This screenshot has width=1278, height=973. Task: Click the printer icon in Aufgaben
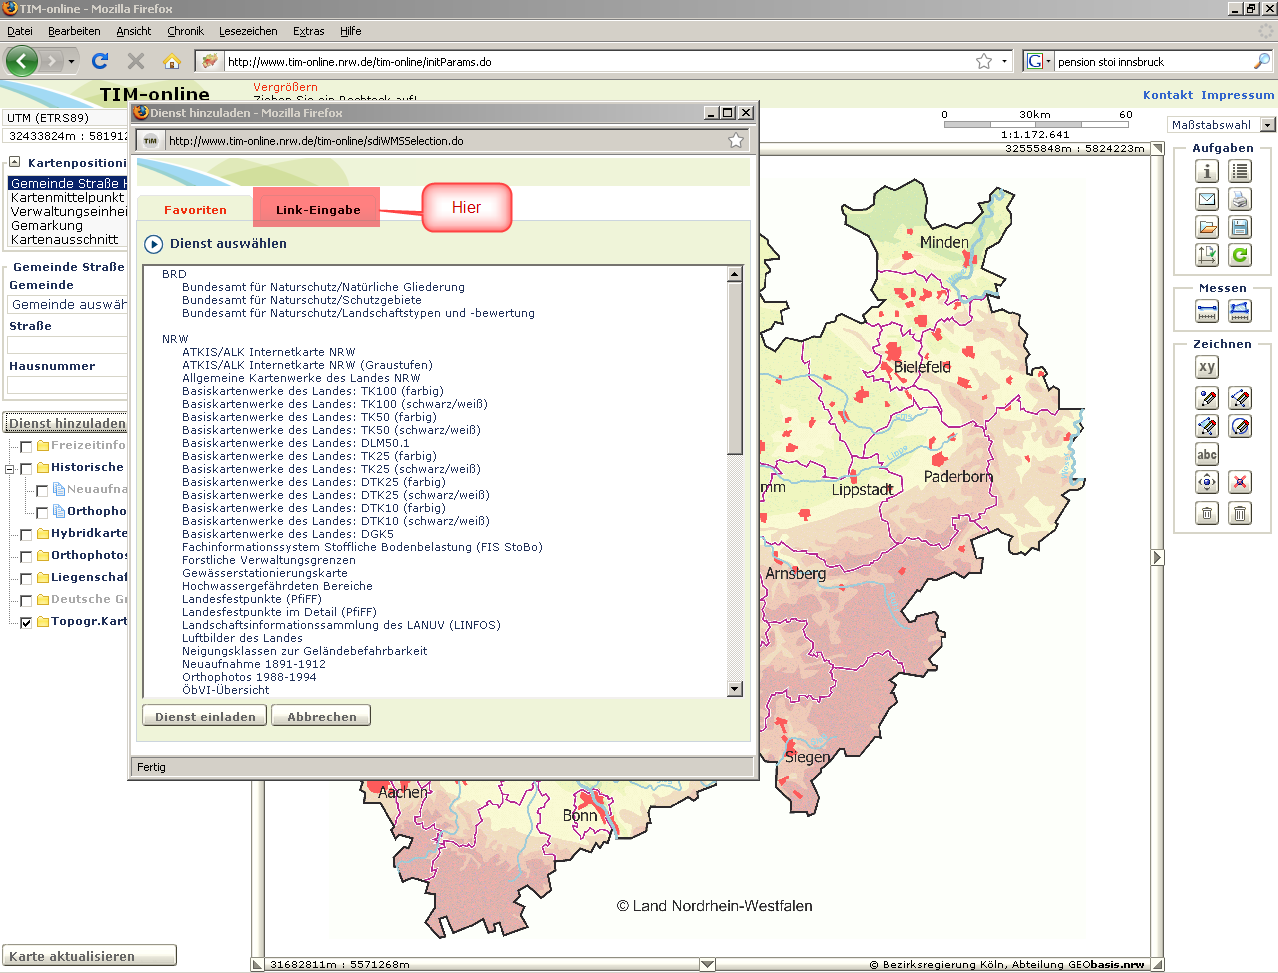point(1240,199)
